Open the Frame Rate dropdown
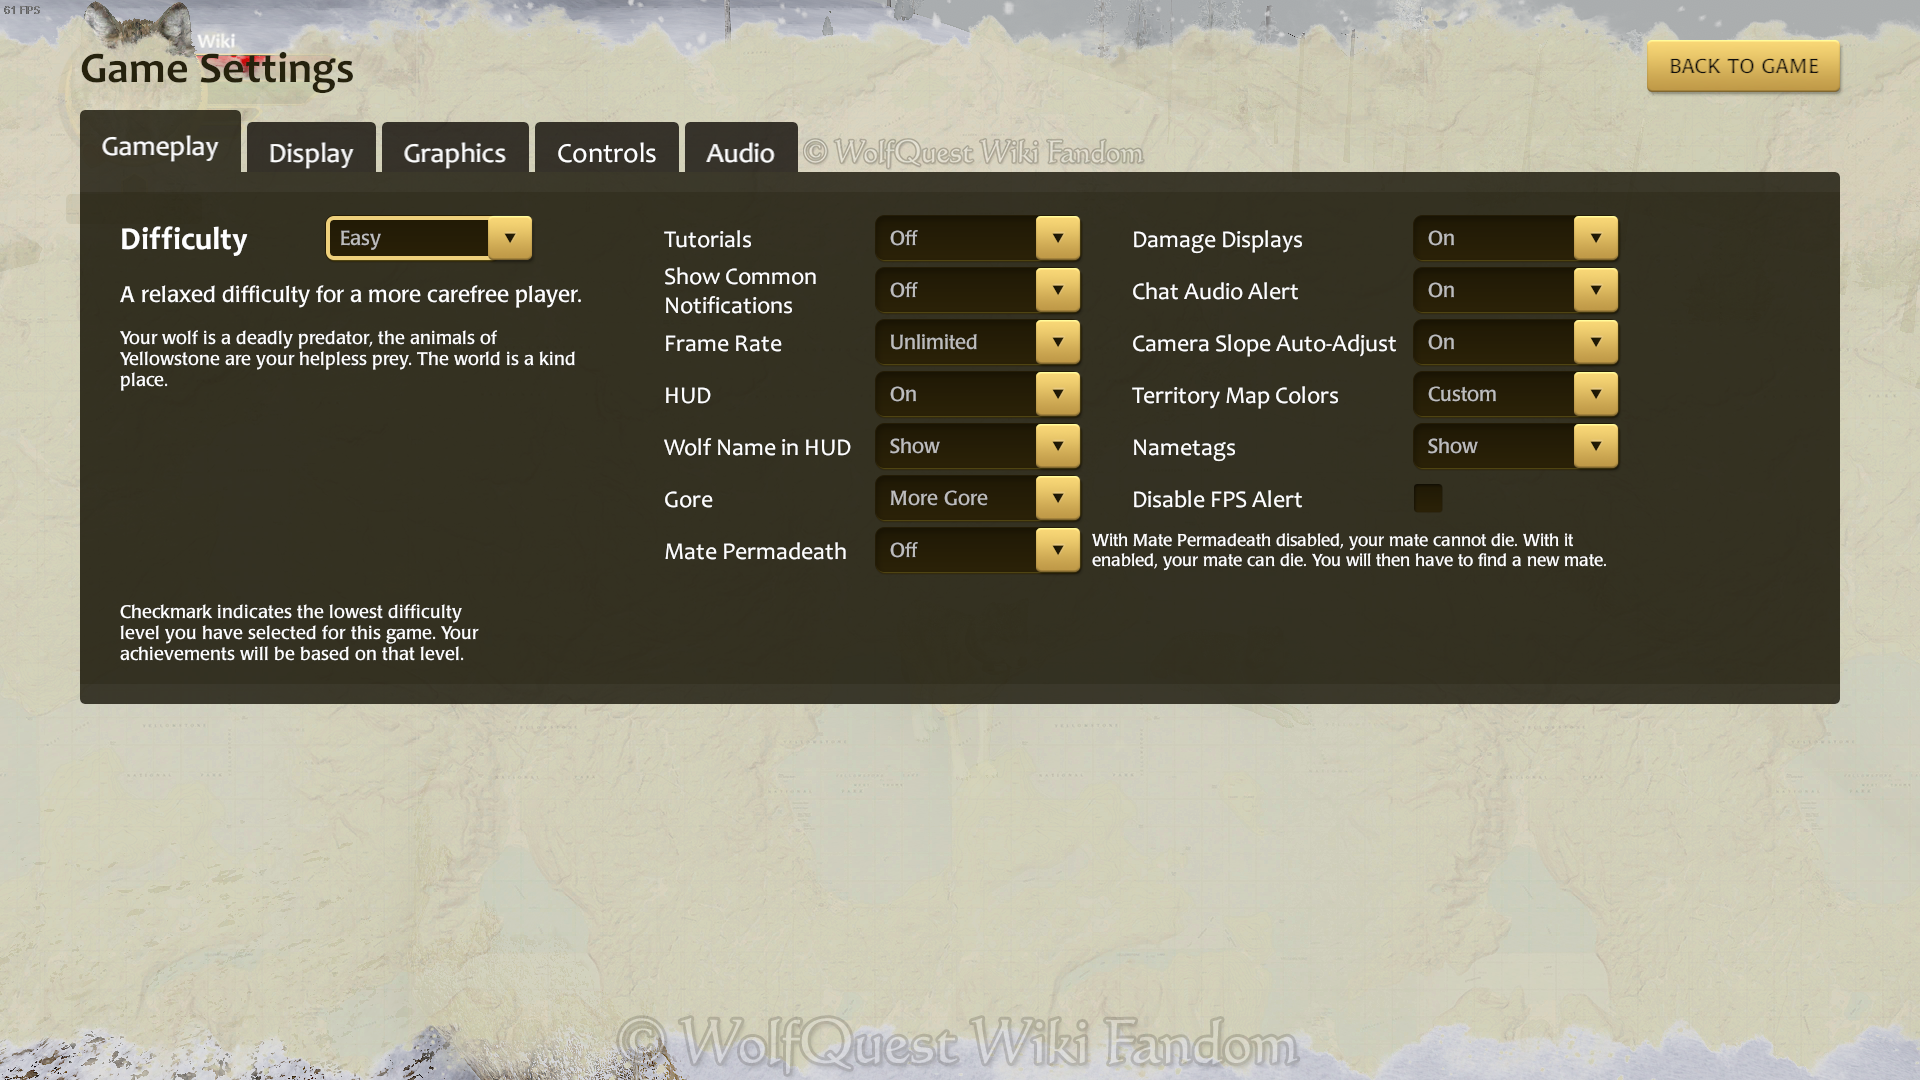Viewport: 1920px width, 1080px height. 1058,342
